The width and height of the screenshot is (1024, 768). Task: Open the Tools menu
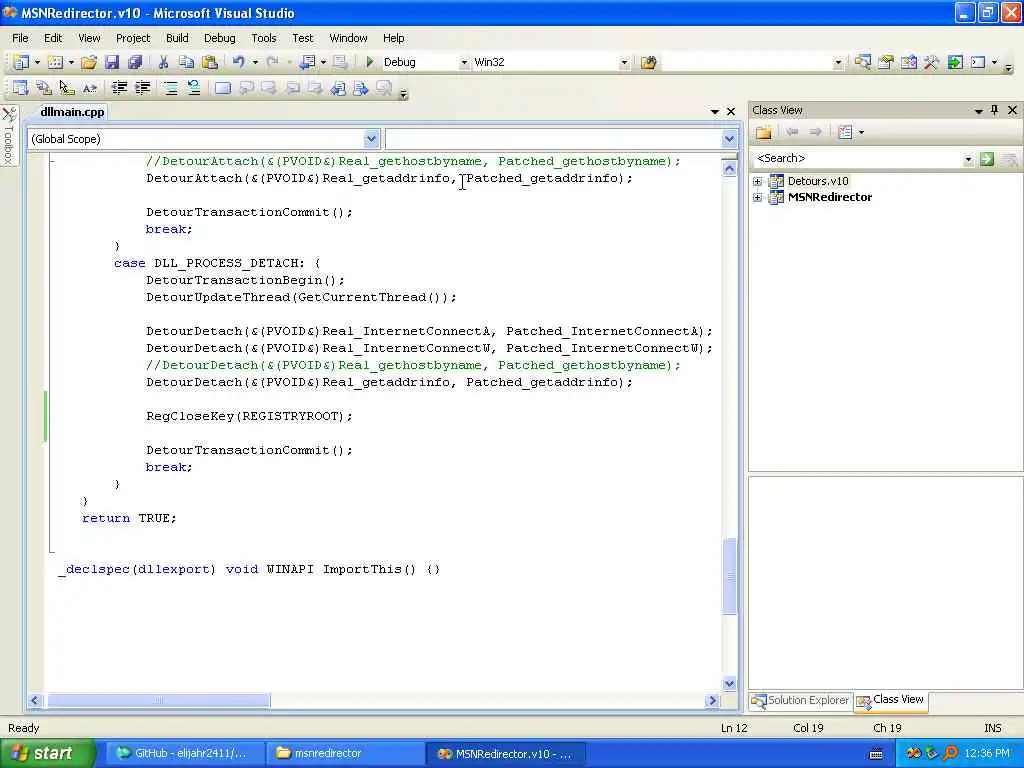(264, 38)
